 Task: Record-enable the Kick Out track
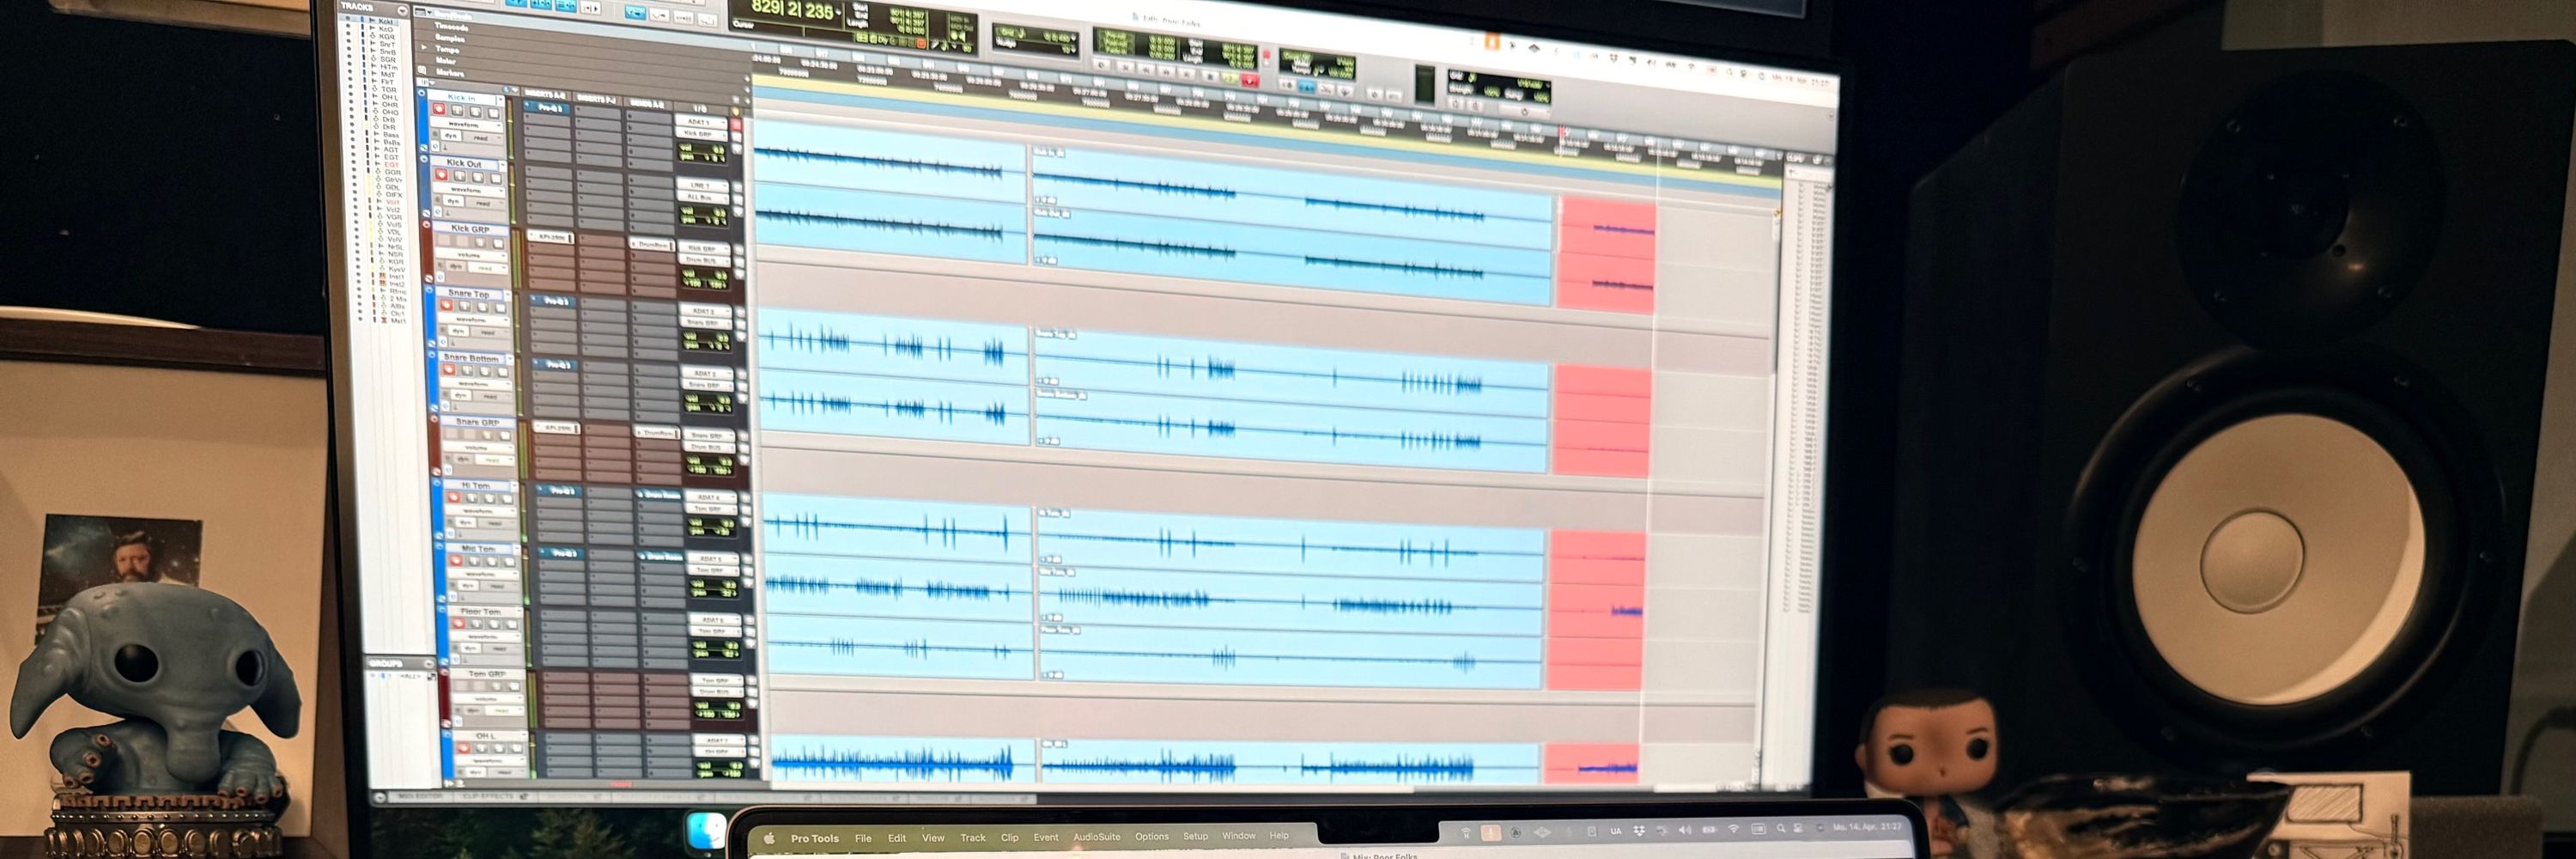tap(441, 176)
